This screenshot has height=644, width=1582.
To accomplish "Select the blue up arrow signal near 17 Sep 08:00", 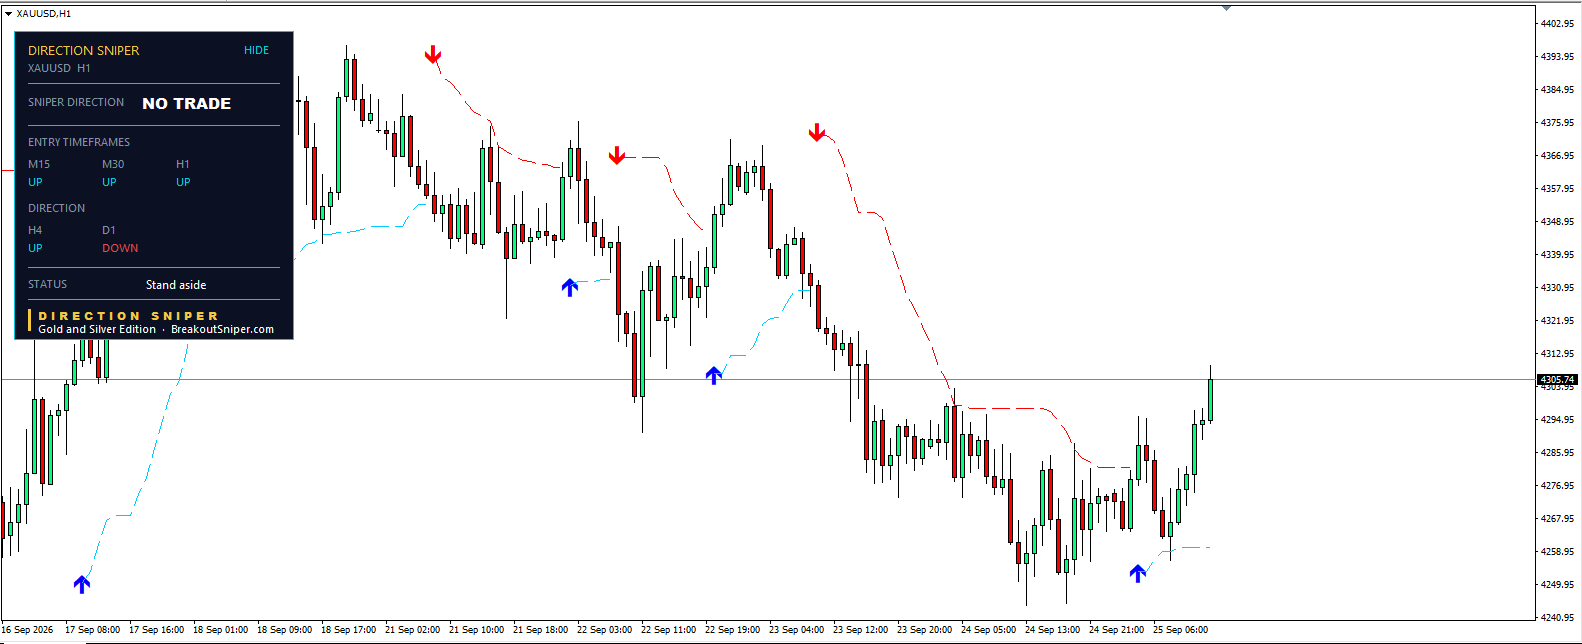I will pos(82,584).
